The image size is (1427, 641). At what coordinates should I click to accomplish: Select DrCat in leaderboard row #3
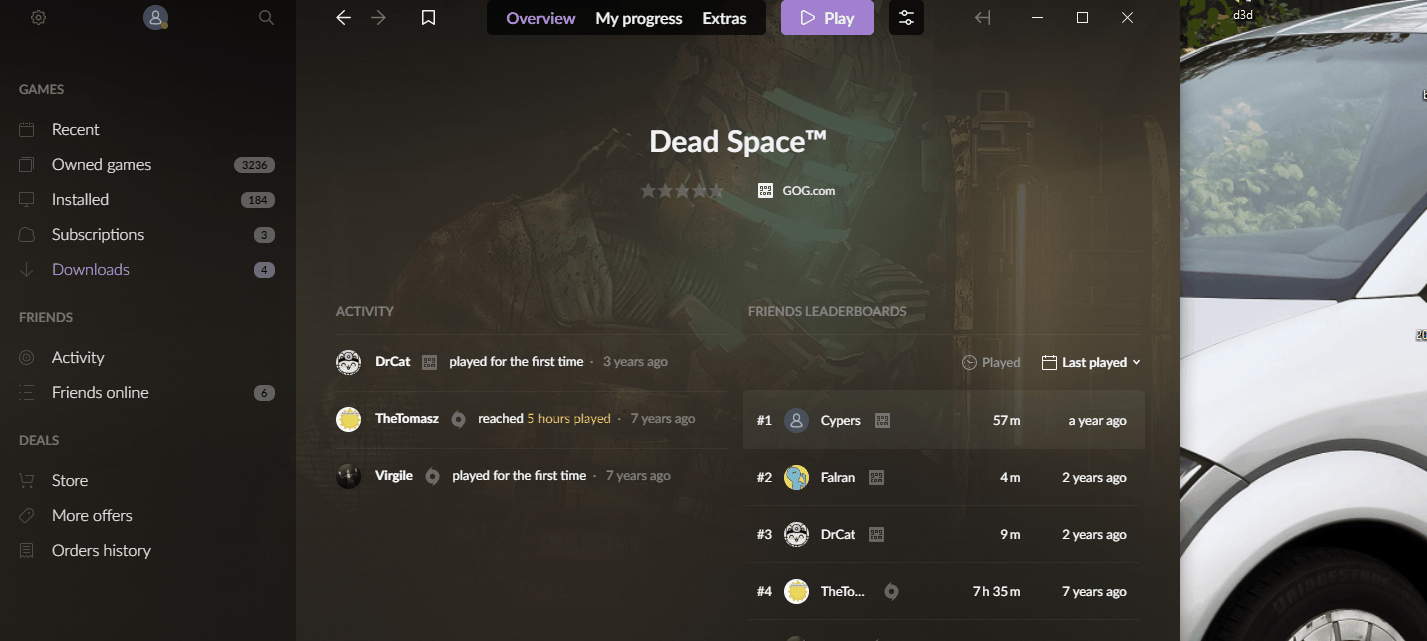pyautogui.click(x=838, y=534)
